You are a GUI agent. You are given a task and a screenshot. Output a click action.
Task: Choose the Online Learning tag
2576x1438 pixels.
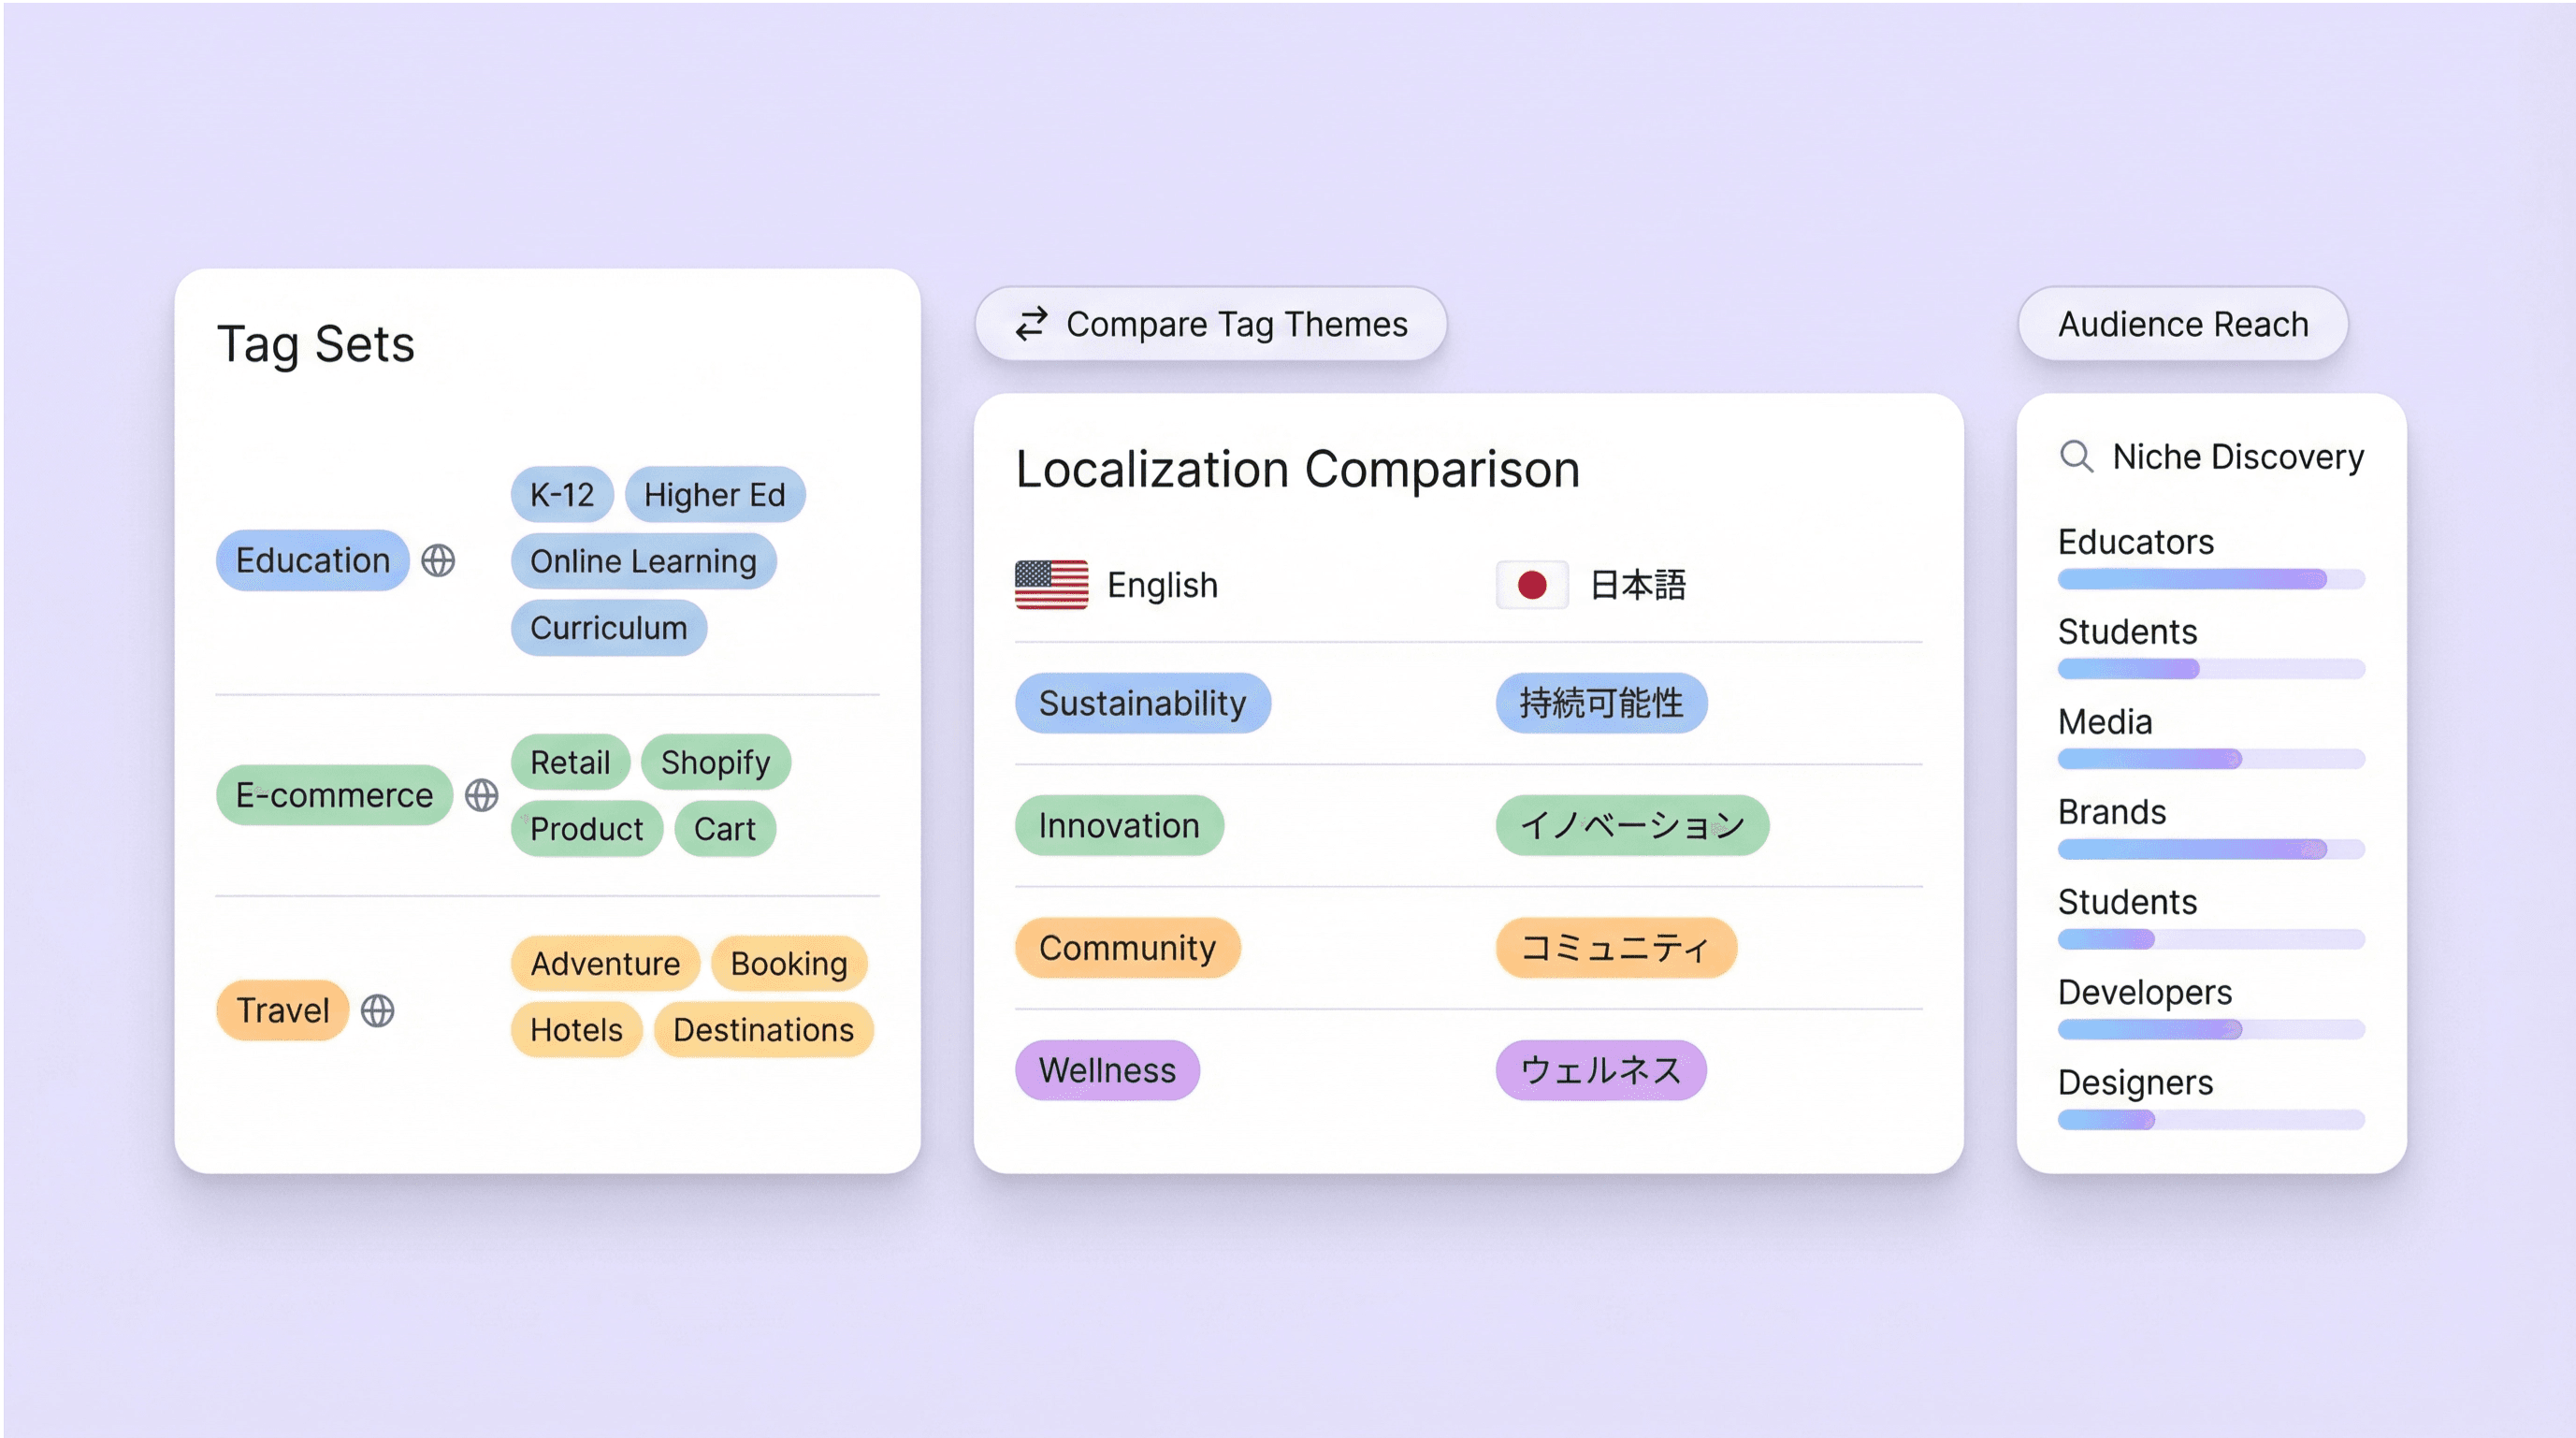(x=643, y=561)
